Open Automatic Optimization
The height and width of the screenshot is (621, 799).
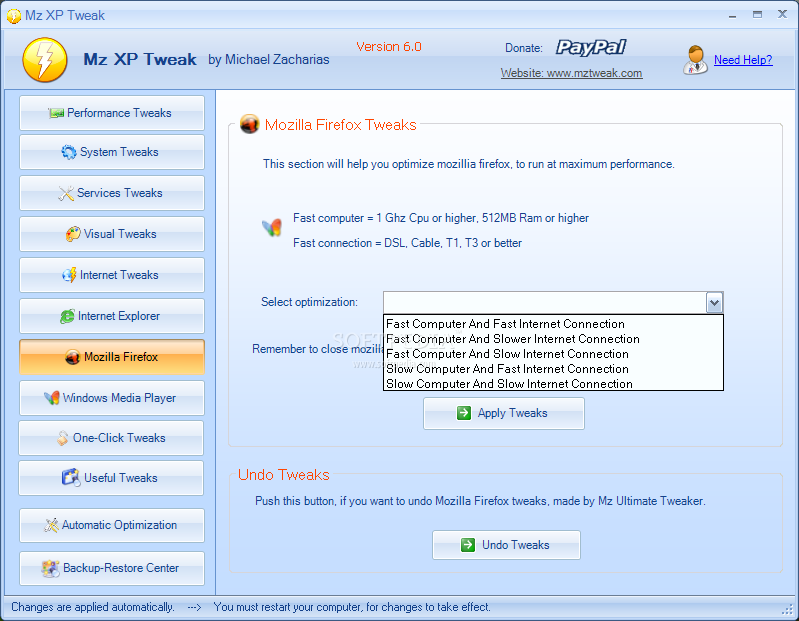click(x=112, y=525)
